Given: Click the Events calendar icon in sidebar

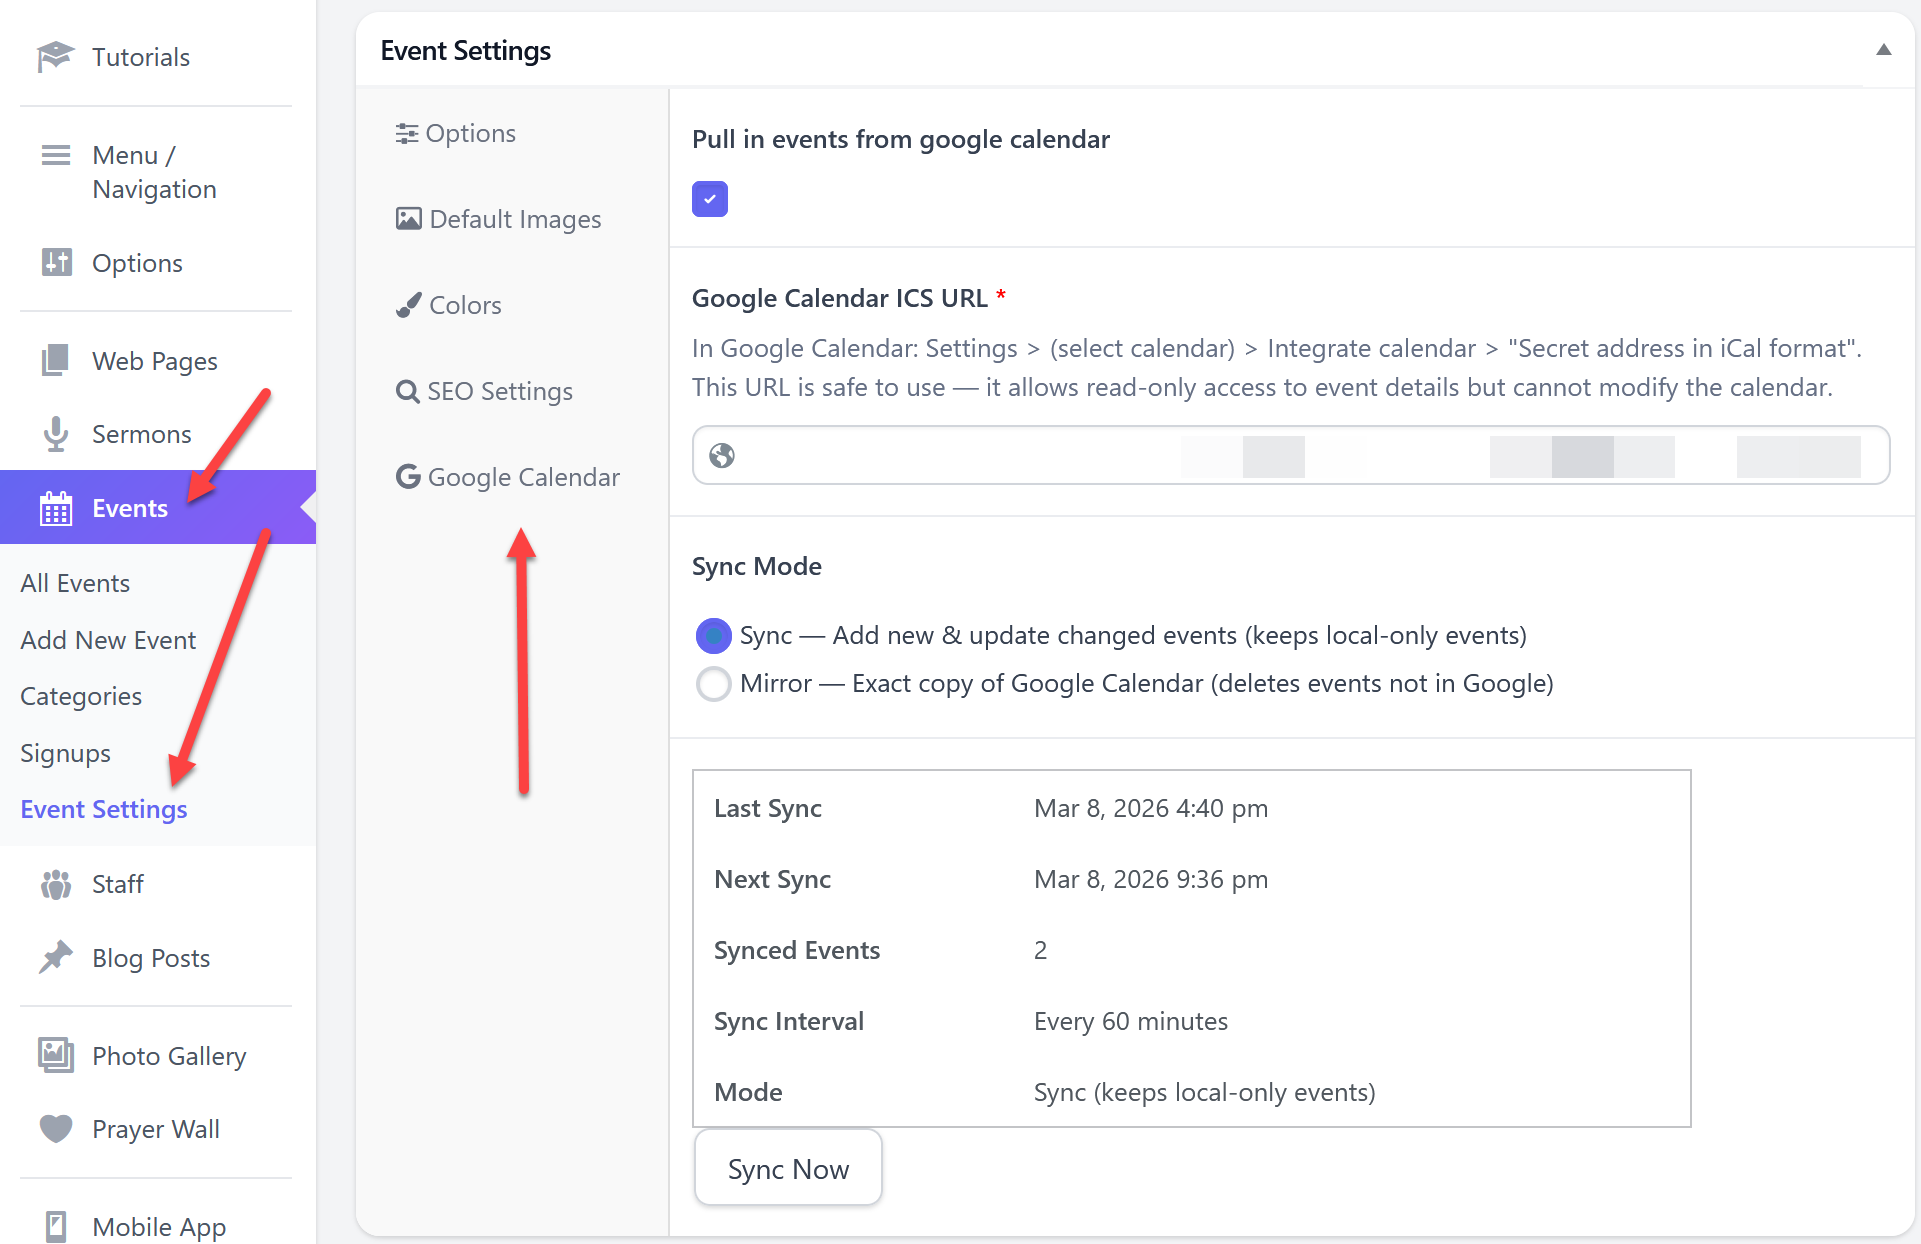Looking at the screenshot, I should tap(56, 509).
